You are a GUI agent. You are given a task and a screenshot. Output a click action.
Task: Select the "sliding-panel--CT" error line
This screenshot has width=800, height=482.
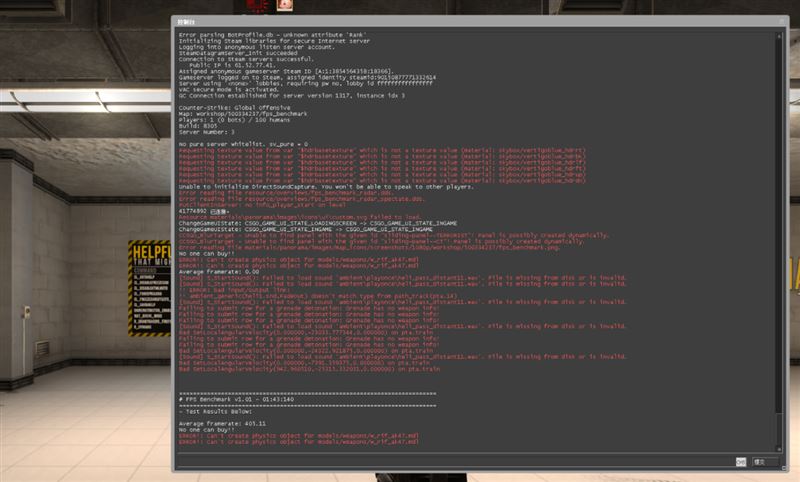pos(381,242)
